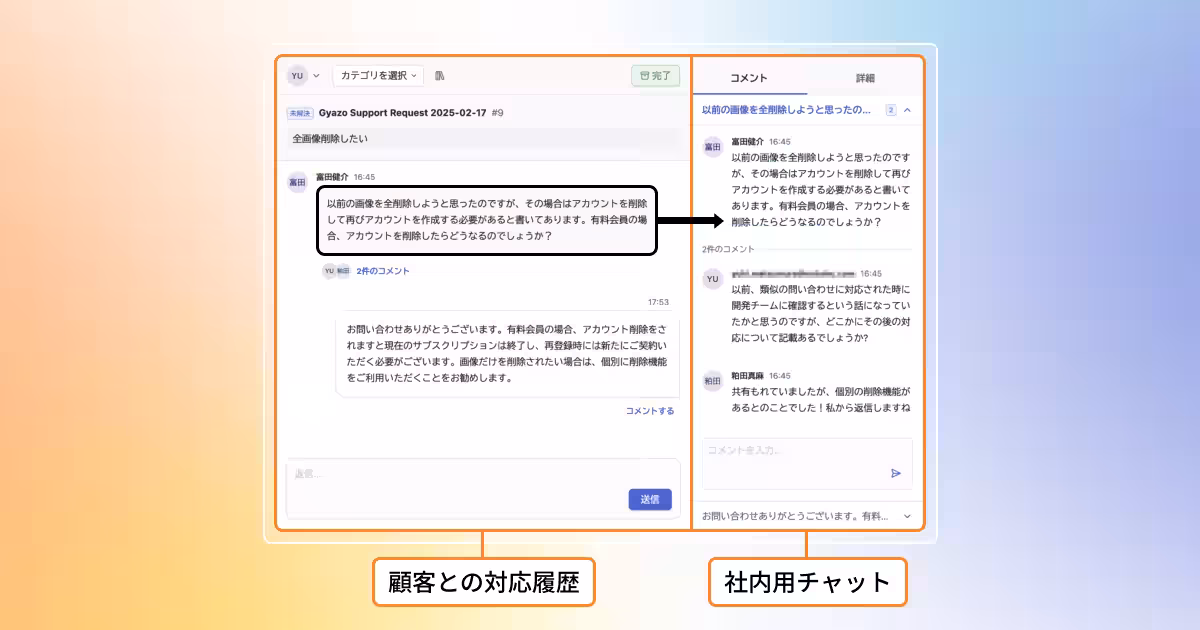
Task: Expand the bottom thread starting お問い合わせありがとうございます
Action: pyautogui.click(x=907, y=516)
